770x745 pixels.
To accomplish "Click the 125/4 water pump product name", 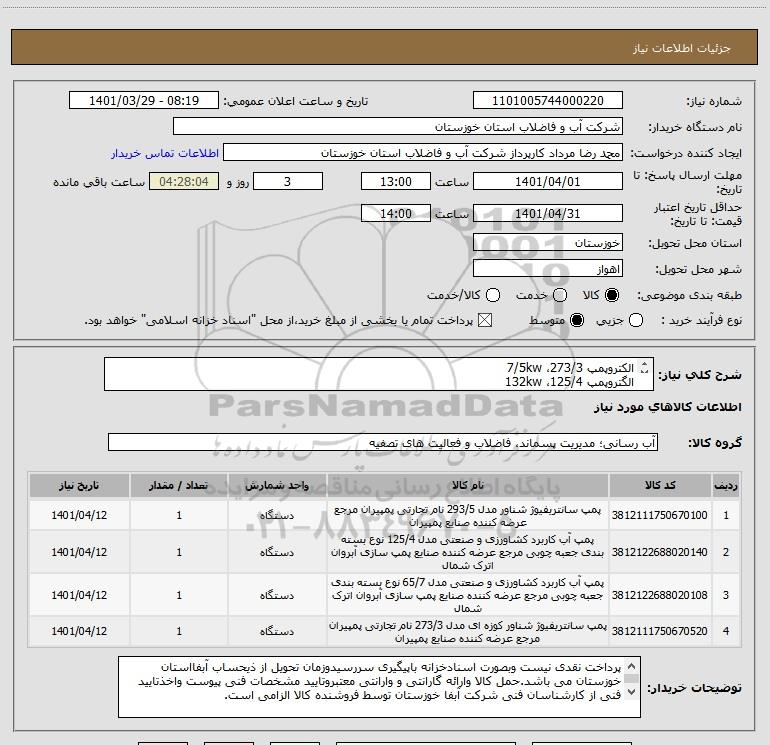I will pyautogui.click(x=468, y=552).
